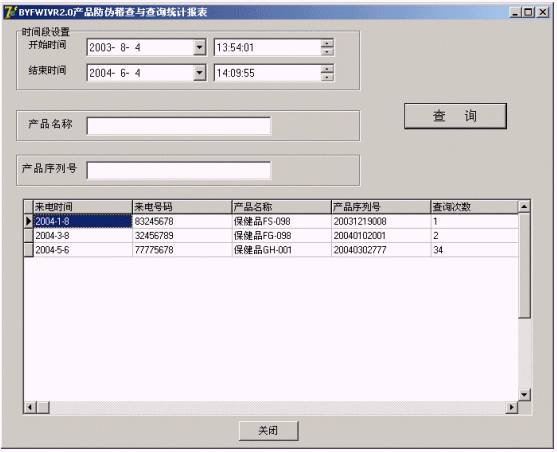Viewport: 557px width, 452px height.
Task: Click the 关闭 close button
Action: coord(269,431)
